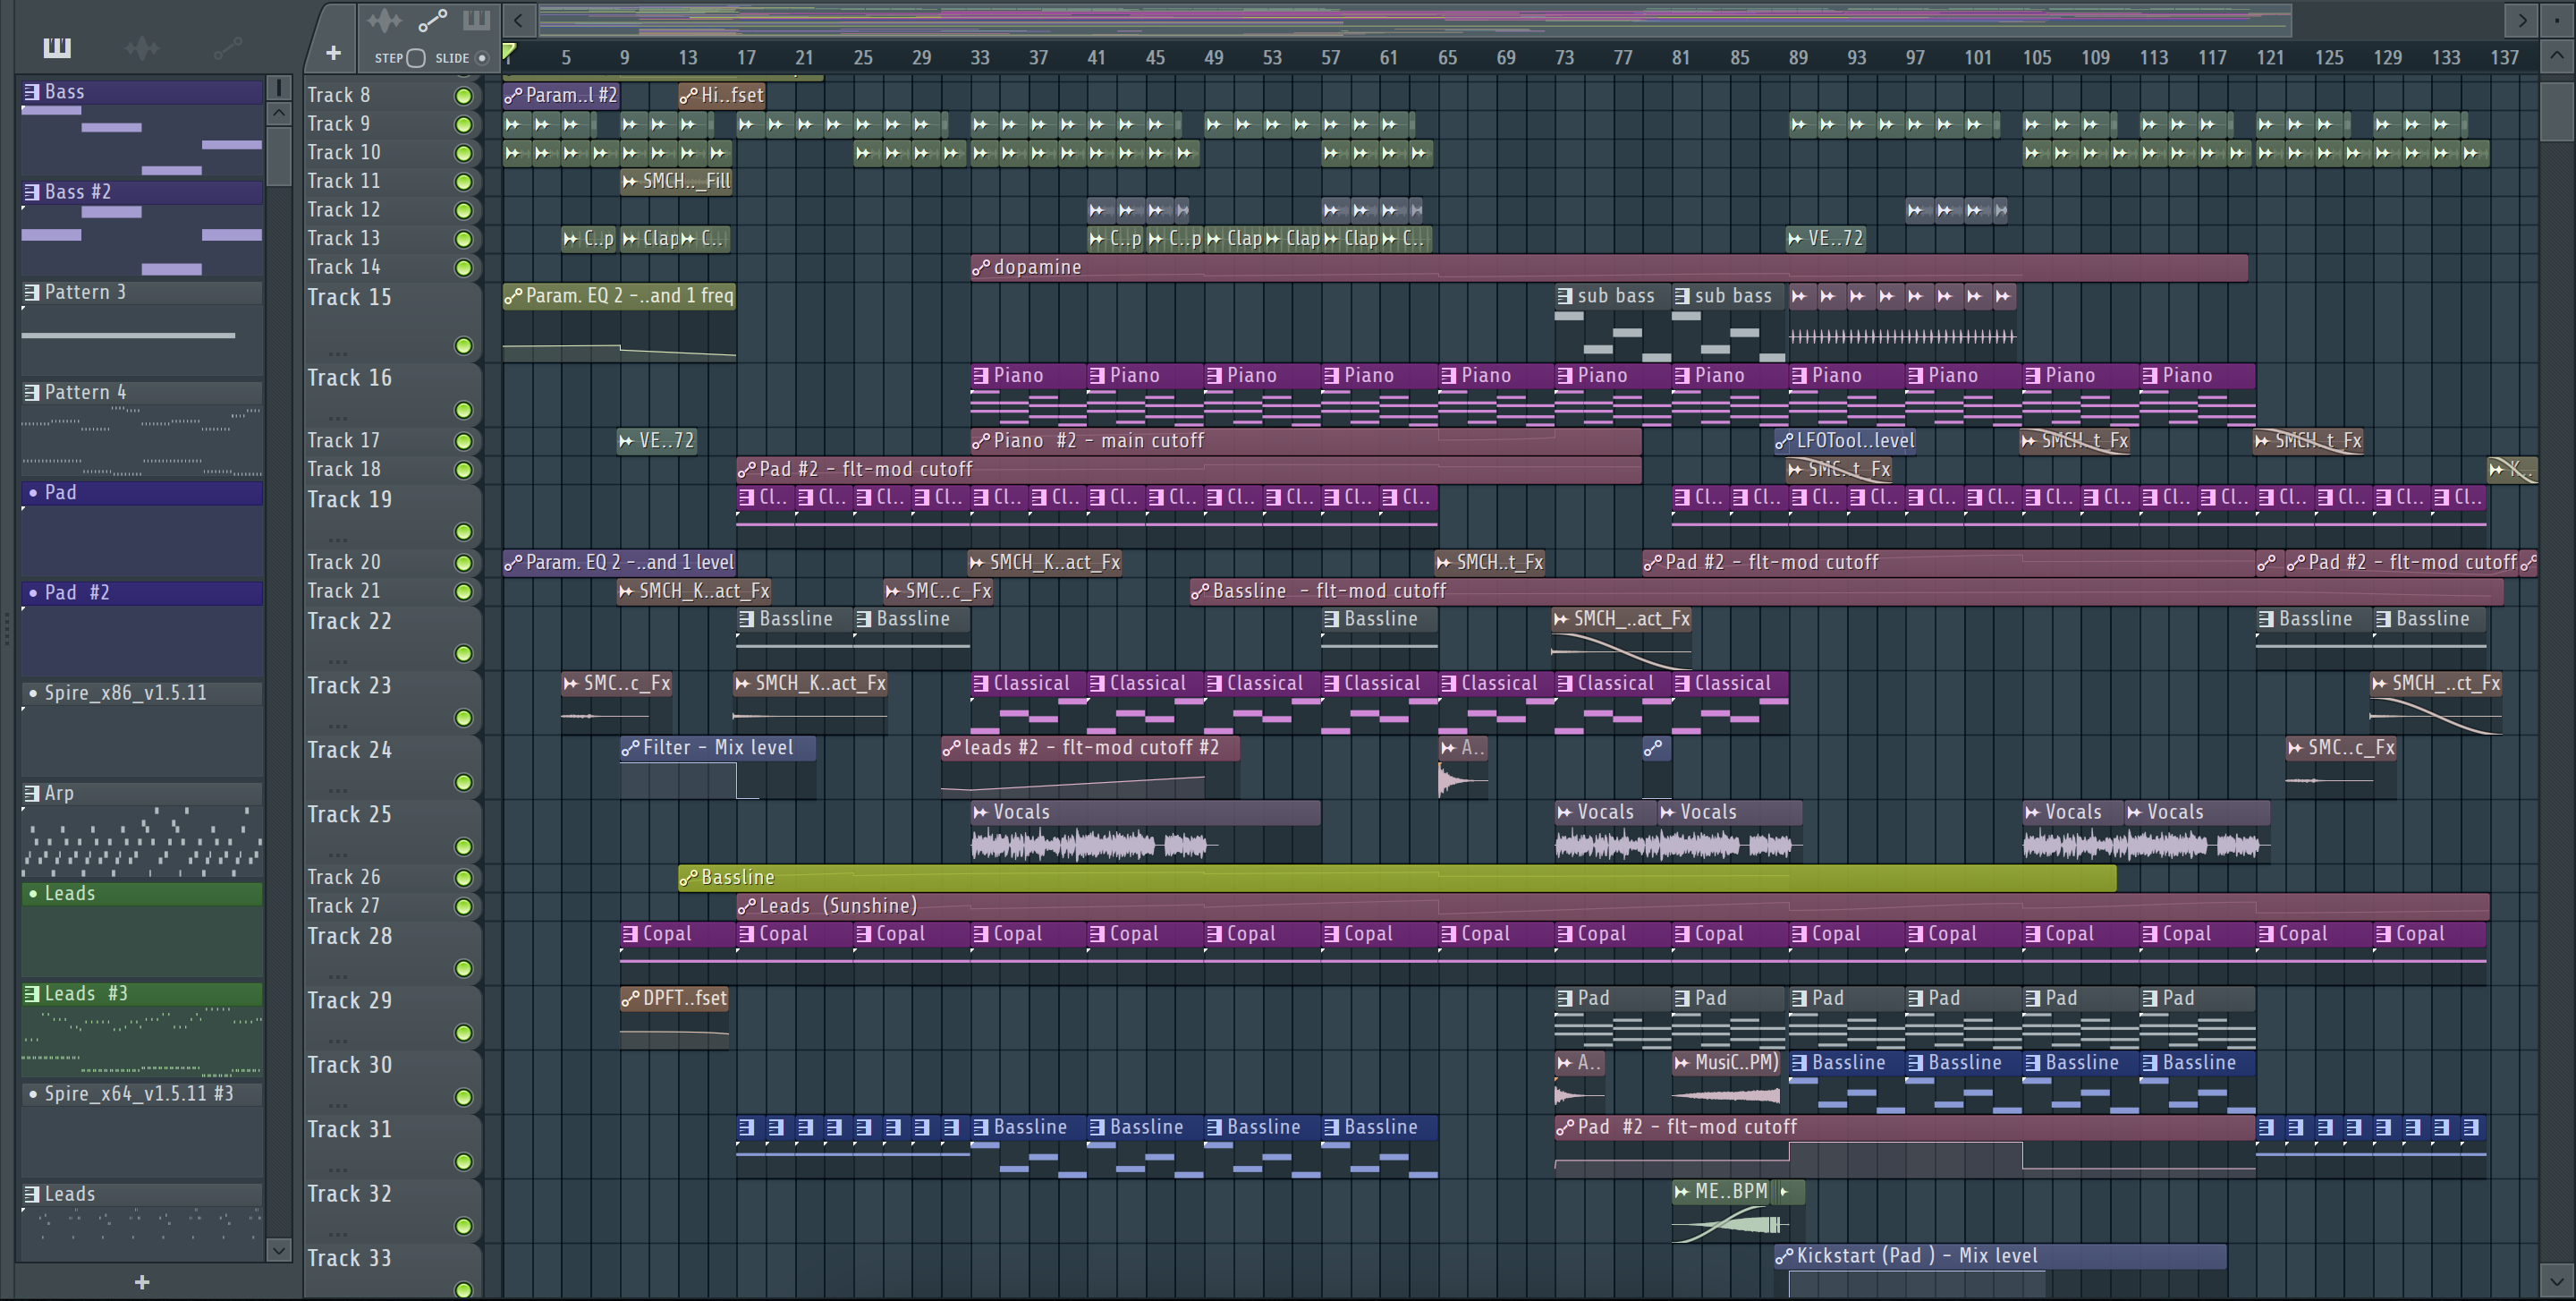
Task: Click the bar button atop picker scrollbar
Action: click(279, 87)
